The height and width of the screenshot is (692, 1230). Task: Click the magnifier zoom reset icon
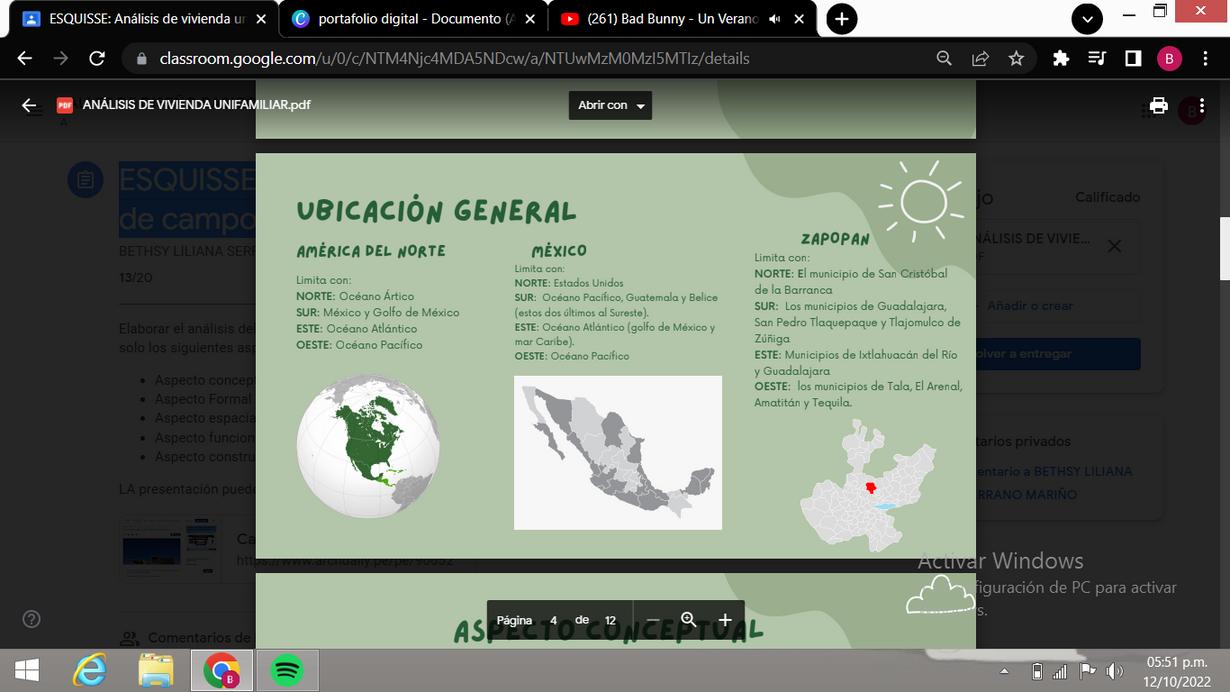pyautogui.click(x=689, y=620)
